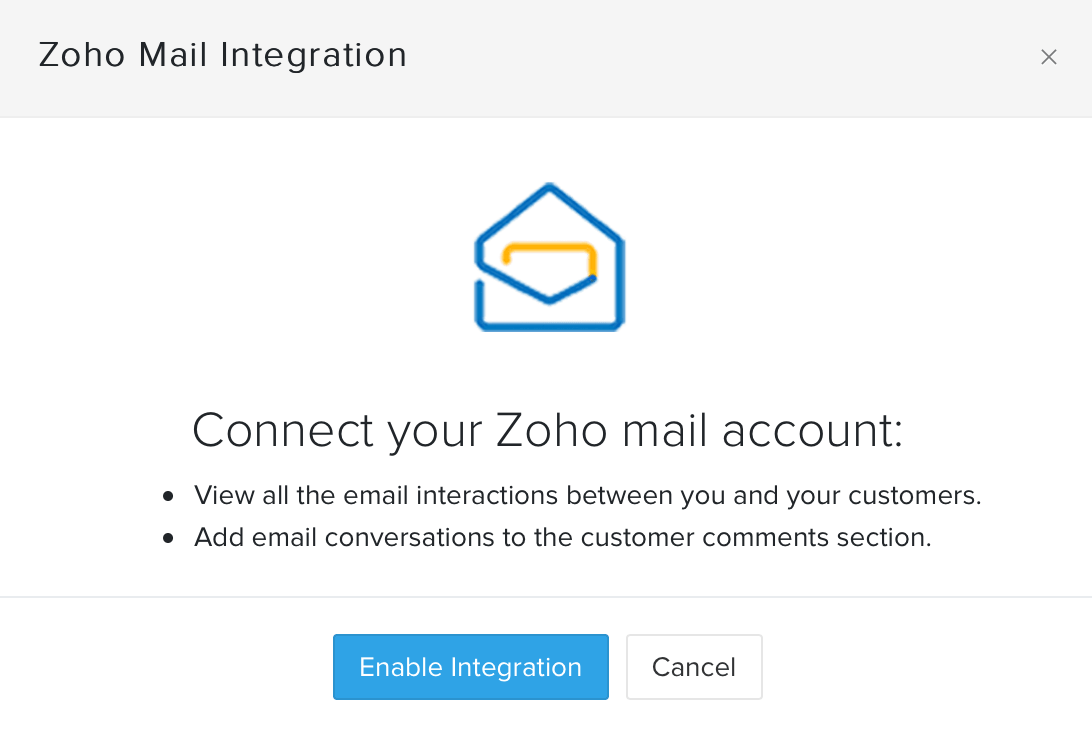Click the bullet dot before "View all the email"
Image resolution: width=1092 pixels, height=732 pixels.
tap(169, 496)
